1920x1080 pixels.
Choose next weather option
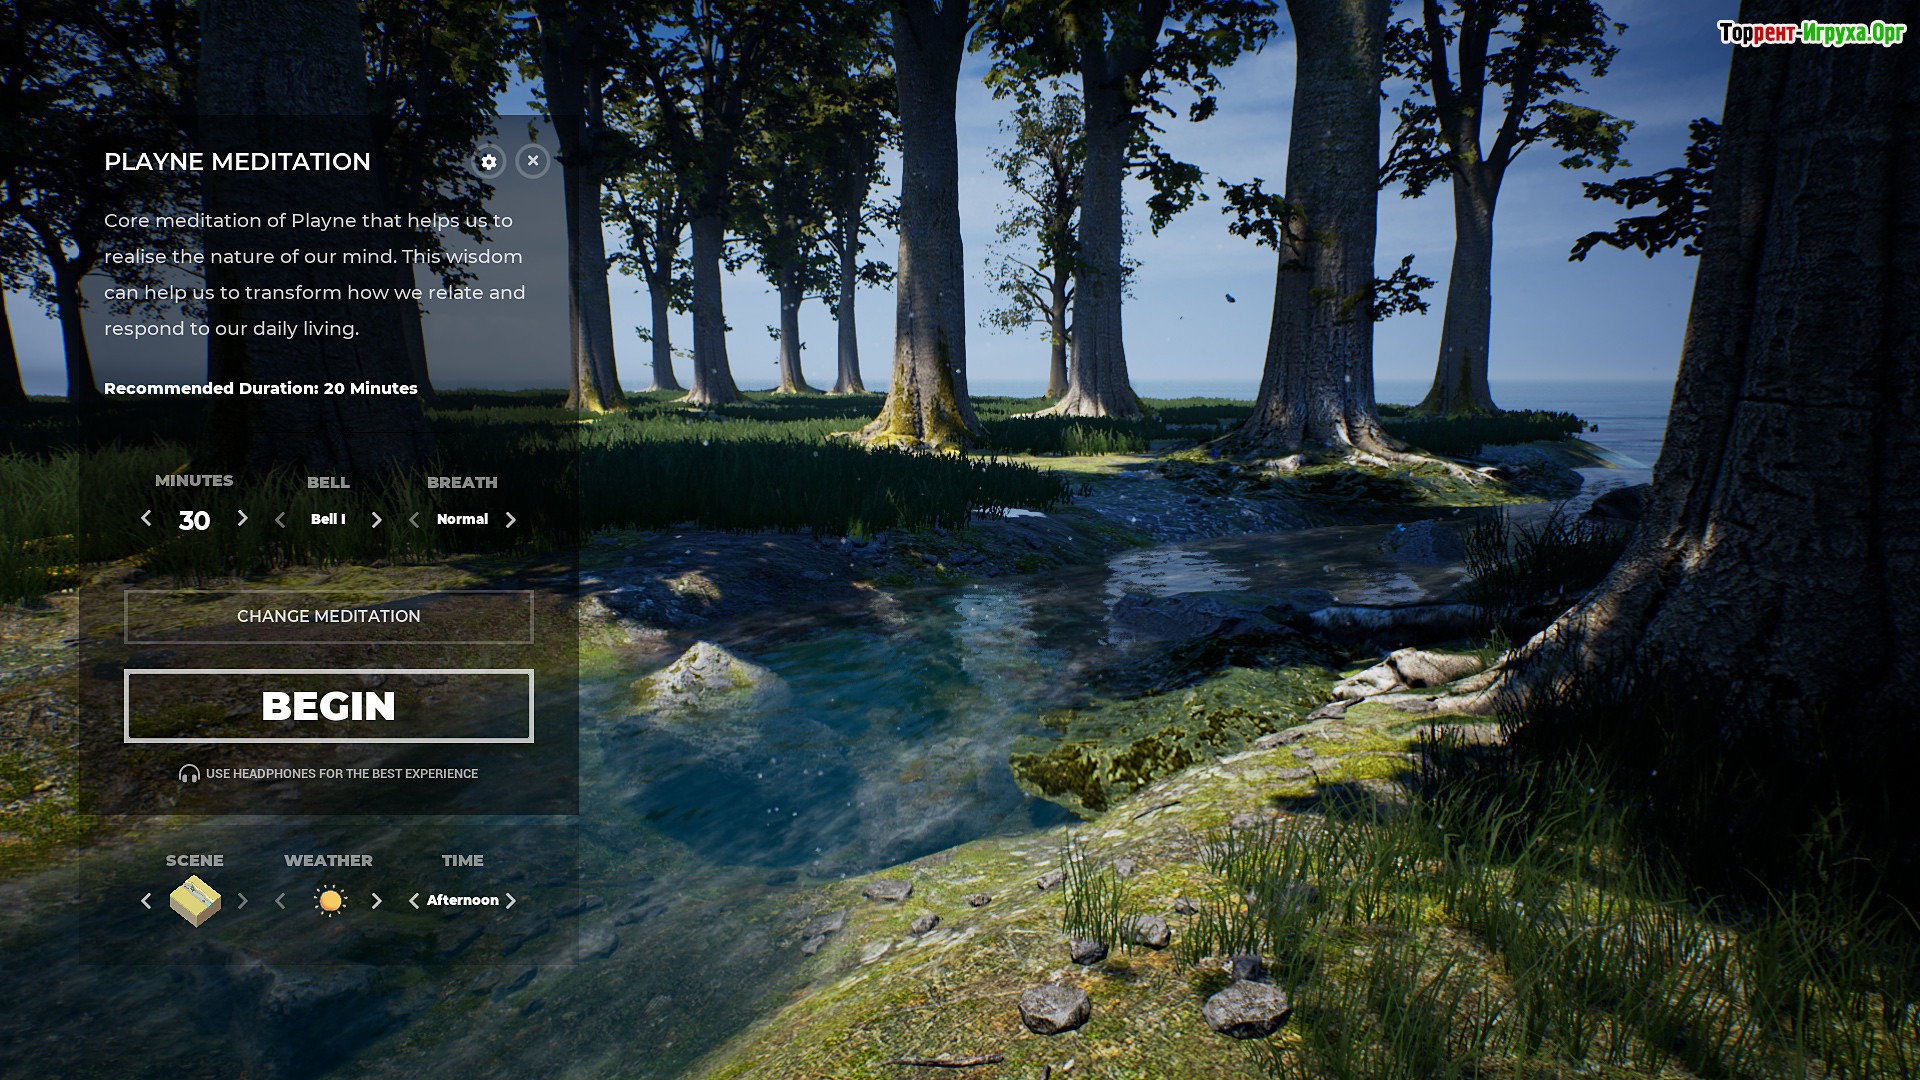click(376, 901)
